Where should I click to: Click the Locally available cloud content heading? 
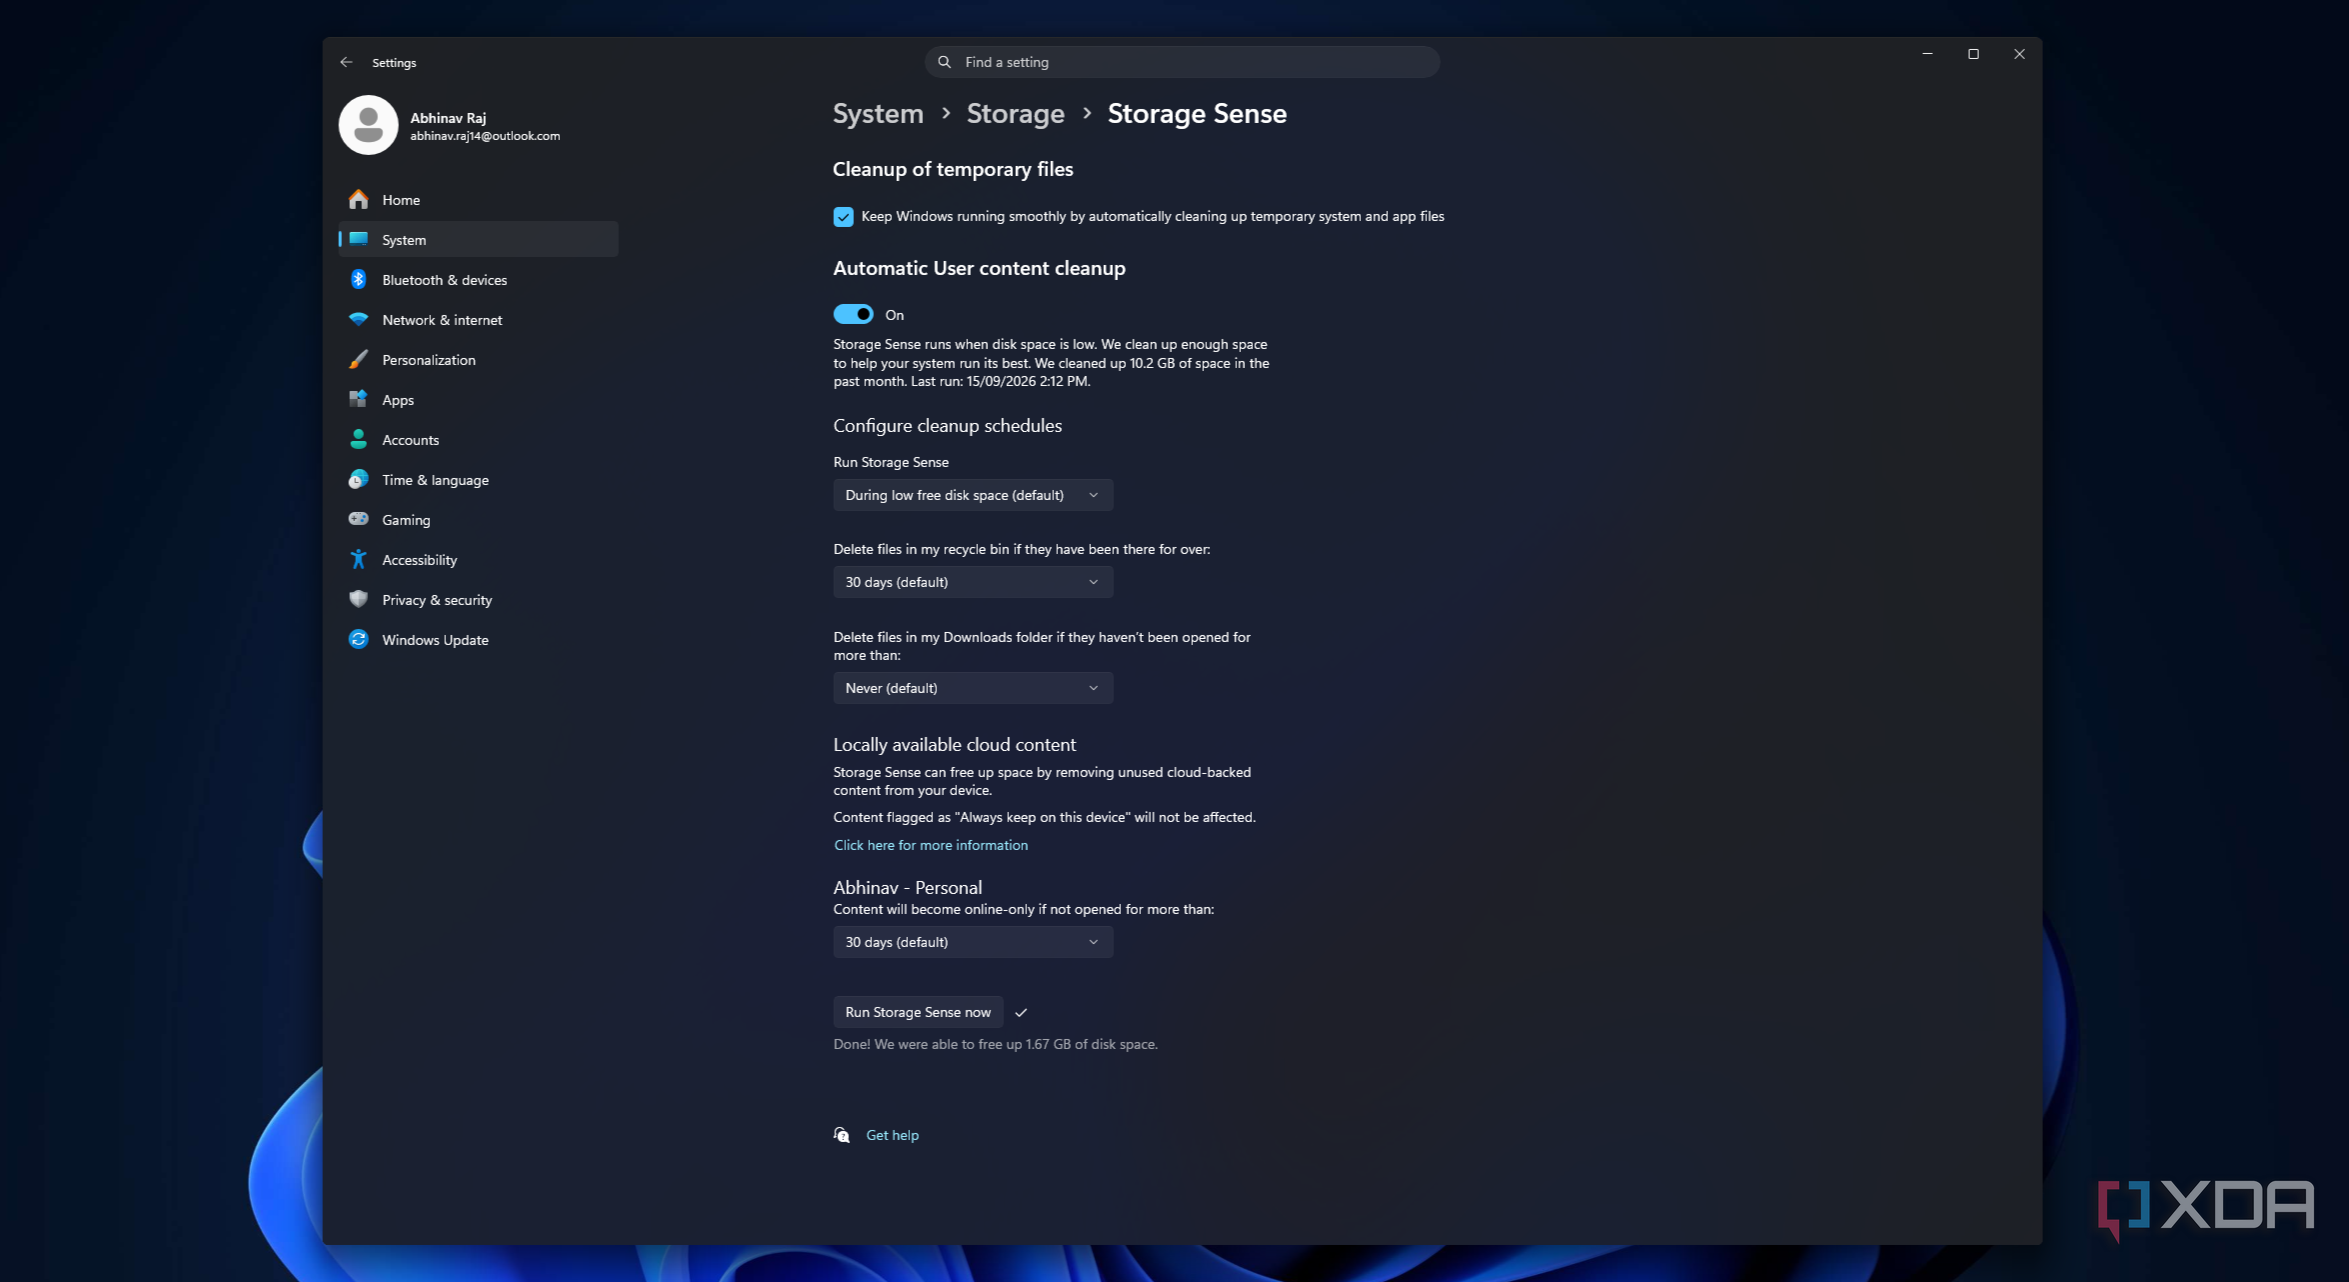[954, 745]
